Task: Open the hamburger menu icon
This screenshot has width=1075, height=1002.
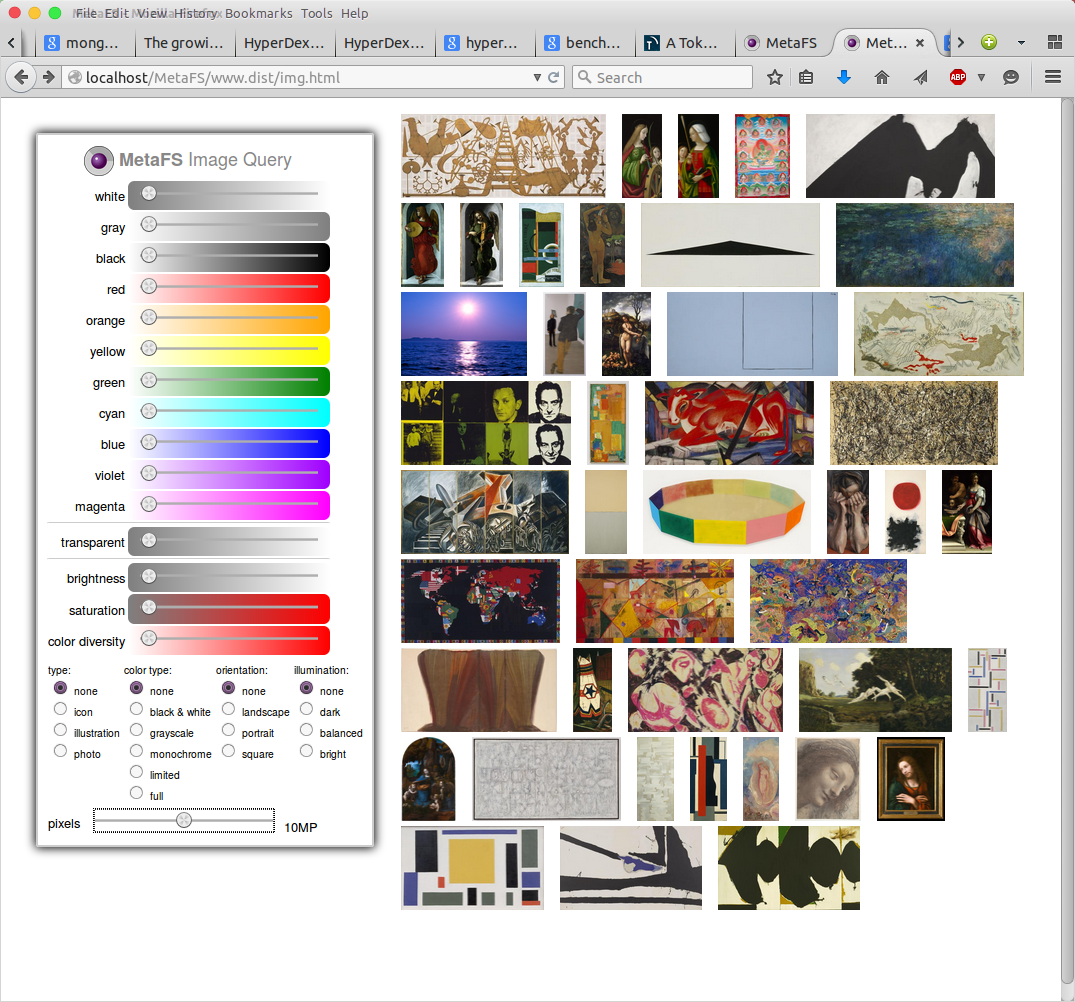Action: pyautogui.click(x=1053, y=77)
